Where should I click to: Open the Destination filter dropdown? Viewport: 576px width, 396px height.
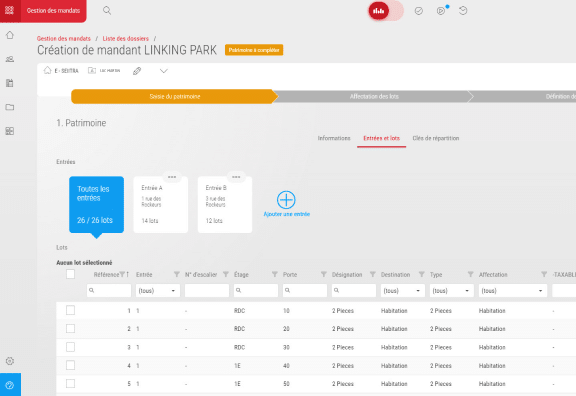tap(403, 291)
